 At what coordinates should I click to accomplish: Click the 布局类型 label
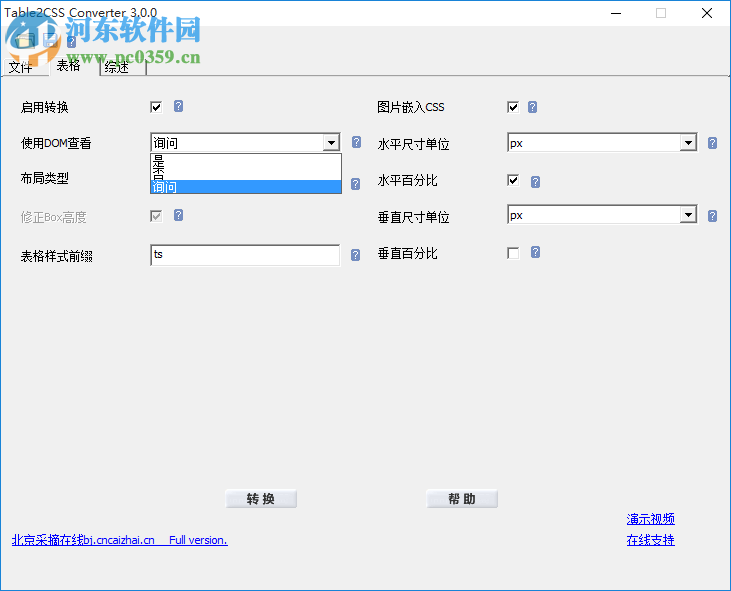point(45,178)
